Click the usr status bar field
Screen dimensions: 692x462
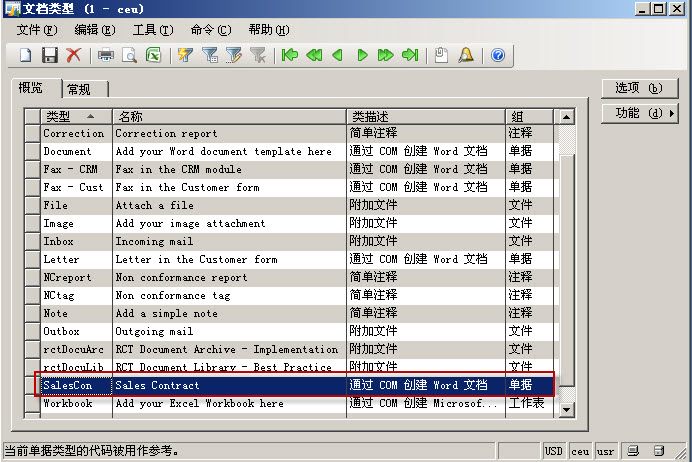(606, 451)
